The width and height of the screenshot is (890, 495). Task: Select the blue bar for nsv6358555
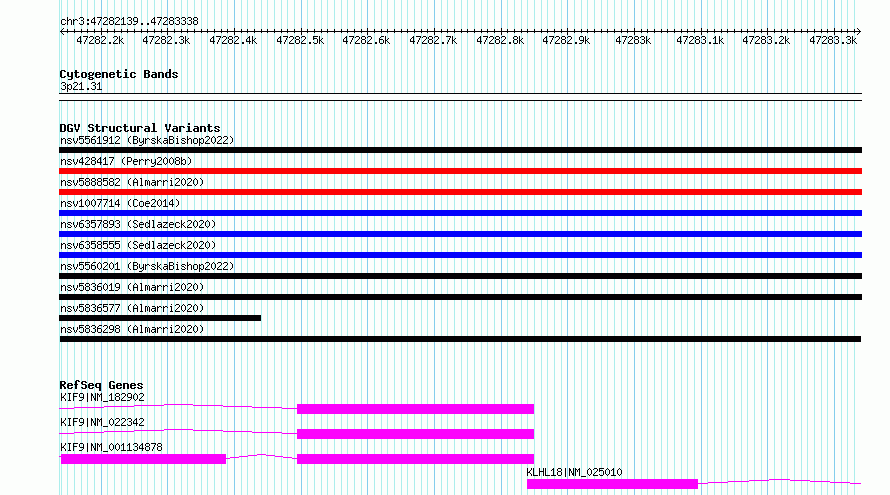coord(460,255)
